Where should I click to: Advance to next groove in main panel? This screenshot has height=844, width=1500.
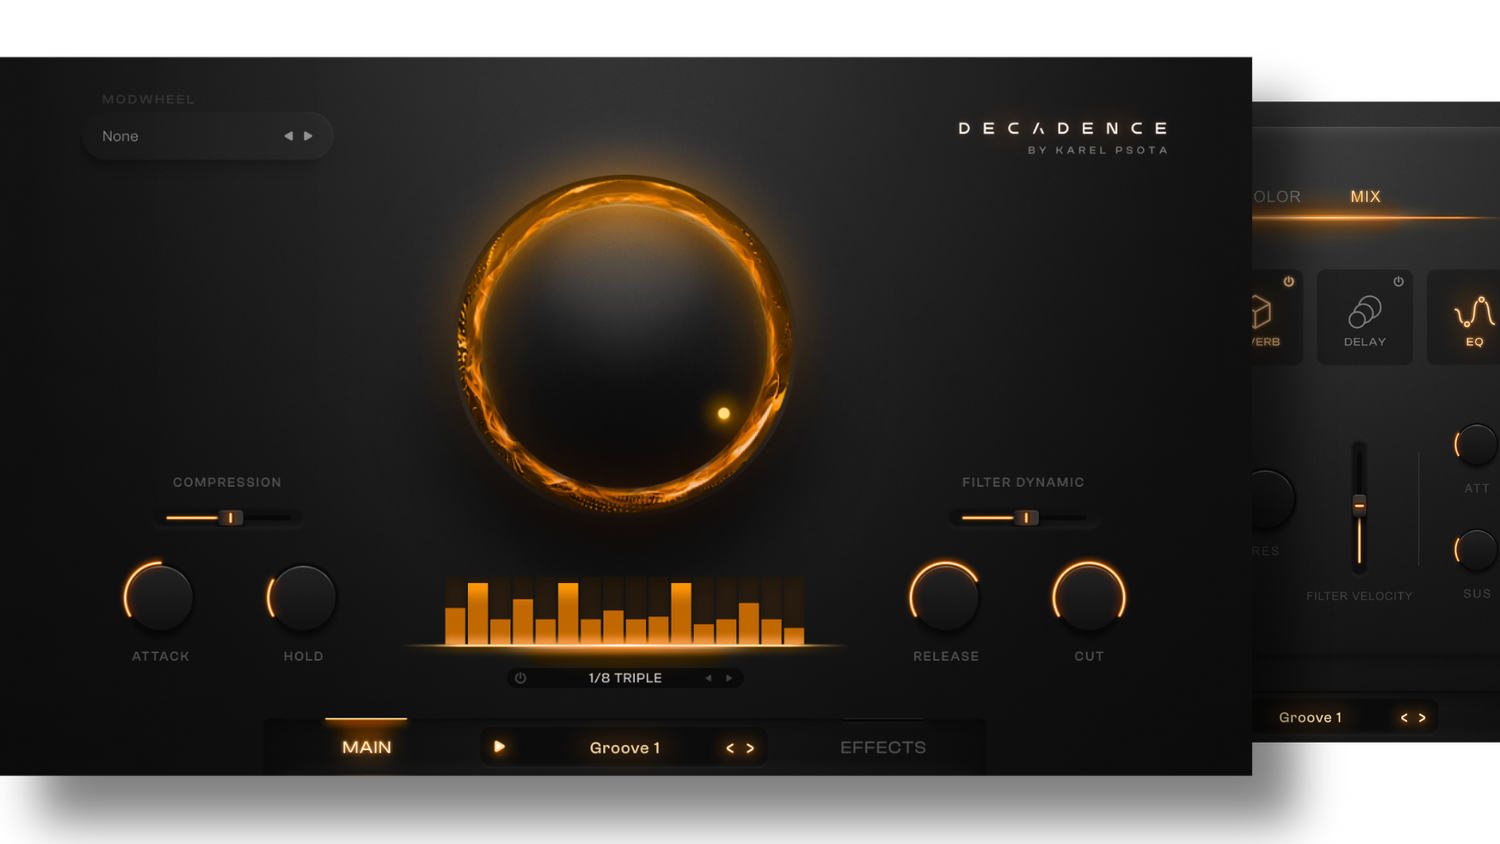coord(750,748)
